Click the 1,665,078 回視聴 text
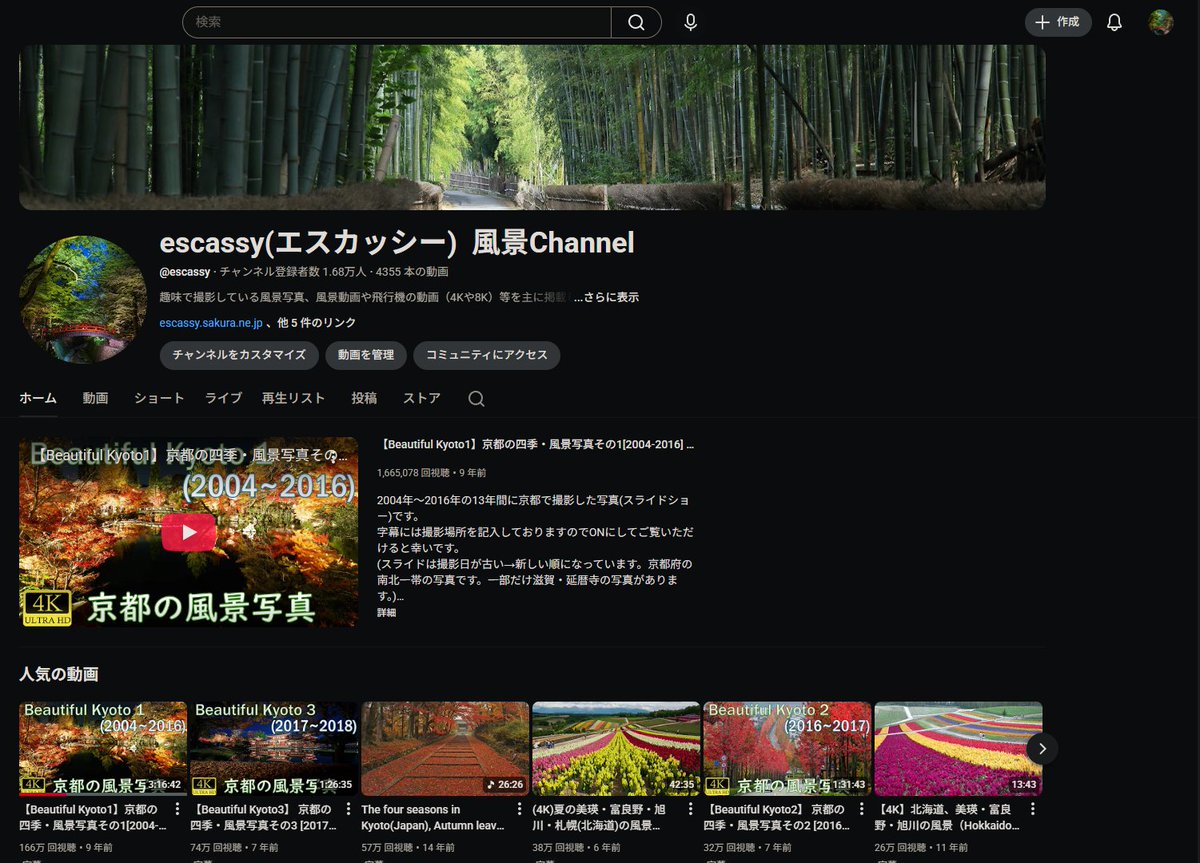 click(411, 472)
